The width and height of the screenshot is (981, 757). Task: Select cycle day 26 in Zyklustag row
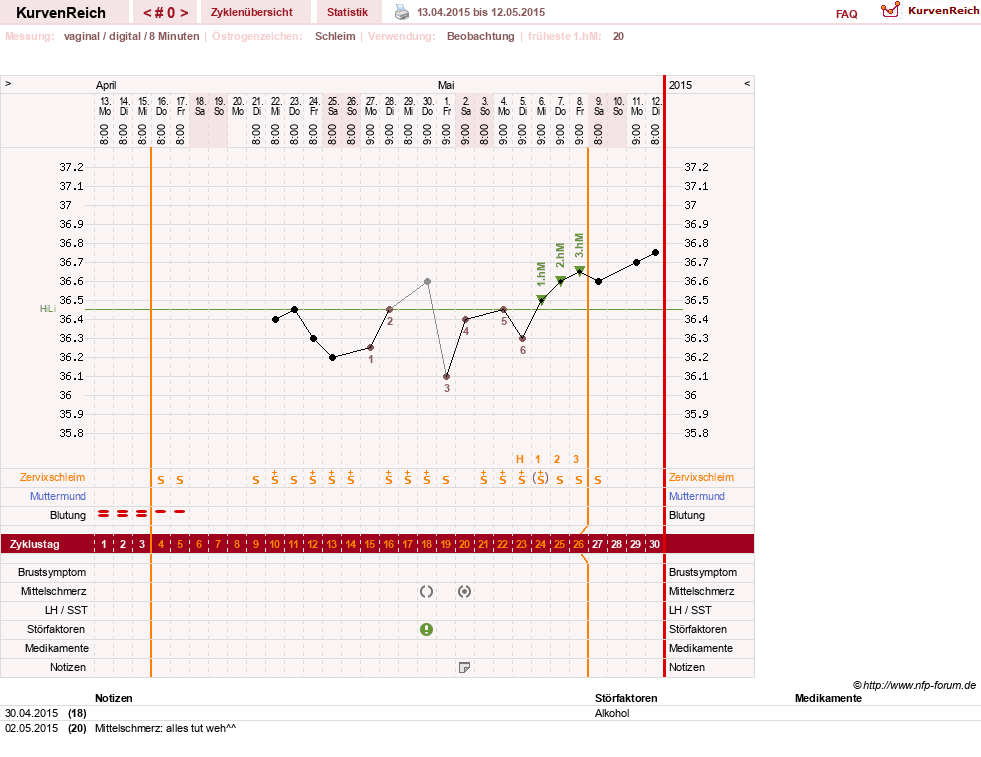coord(579,544)
